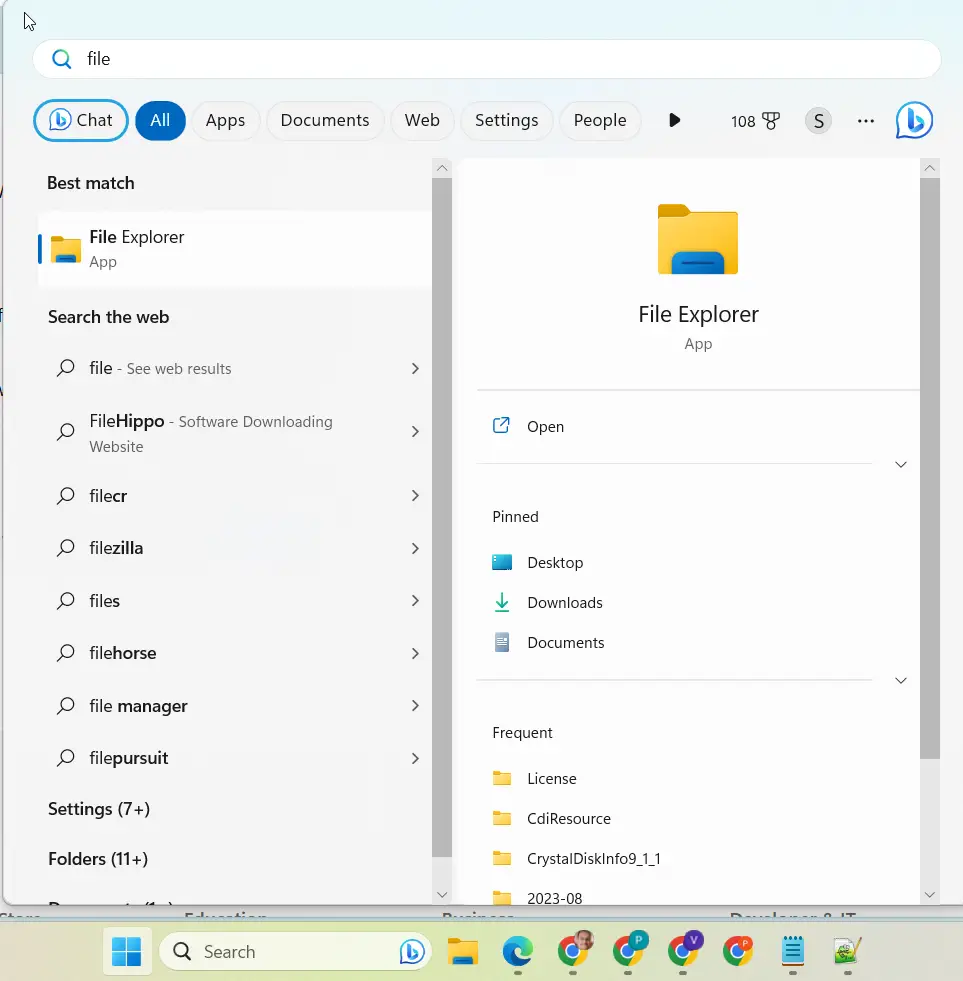Screen dimensions: 963x981
Task: Click the results list scrollbar down arrow
Action: tap(442, 895)
